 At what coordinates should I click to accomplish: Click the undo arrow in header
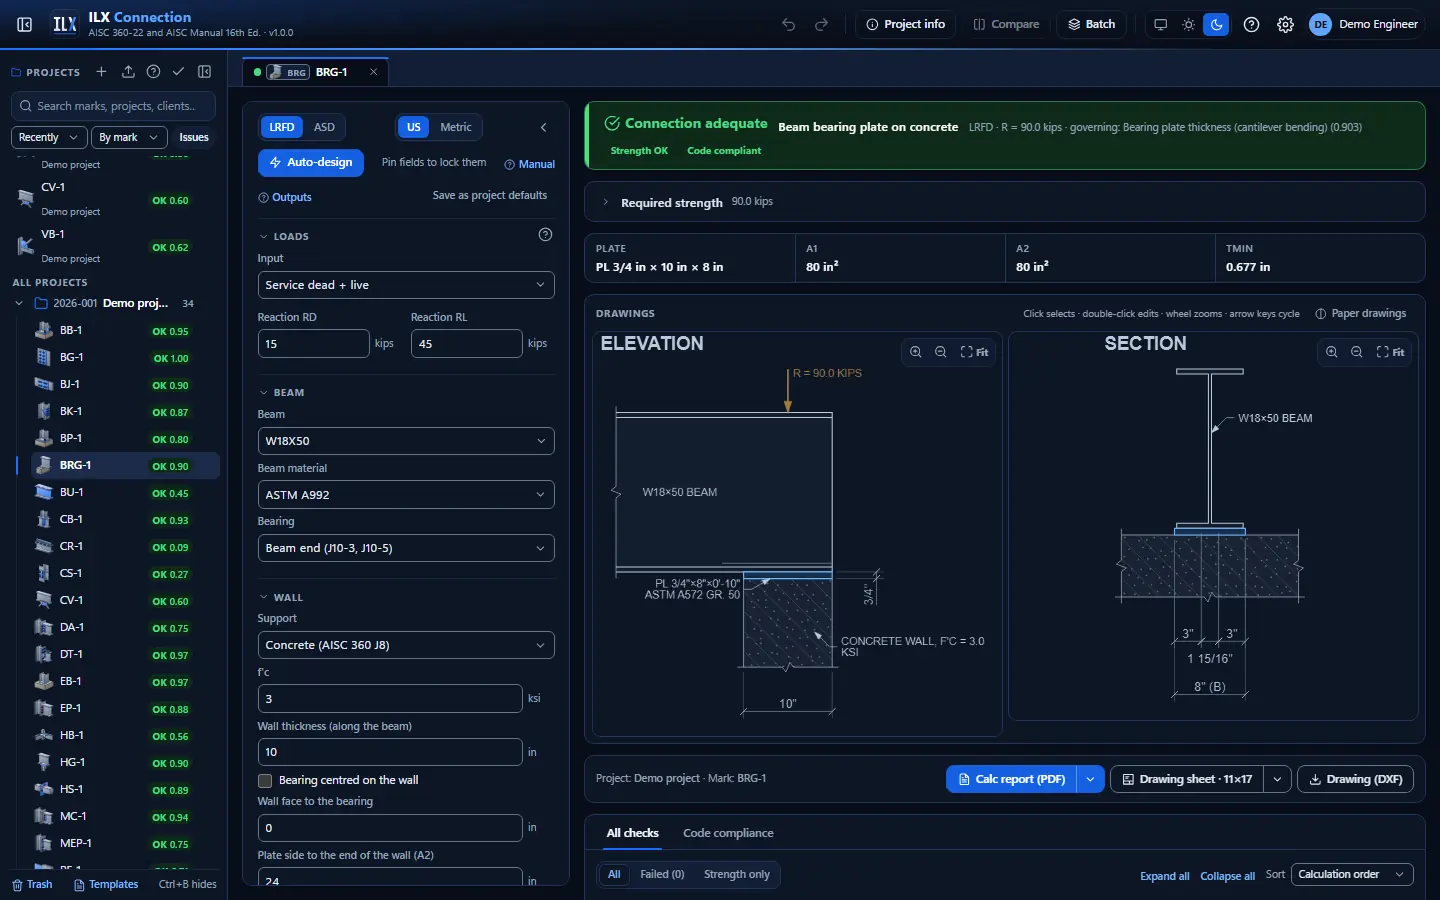[x=789, y=24]
